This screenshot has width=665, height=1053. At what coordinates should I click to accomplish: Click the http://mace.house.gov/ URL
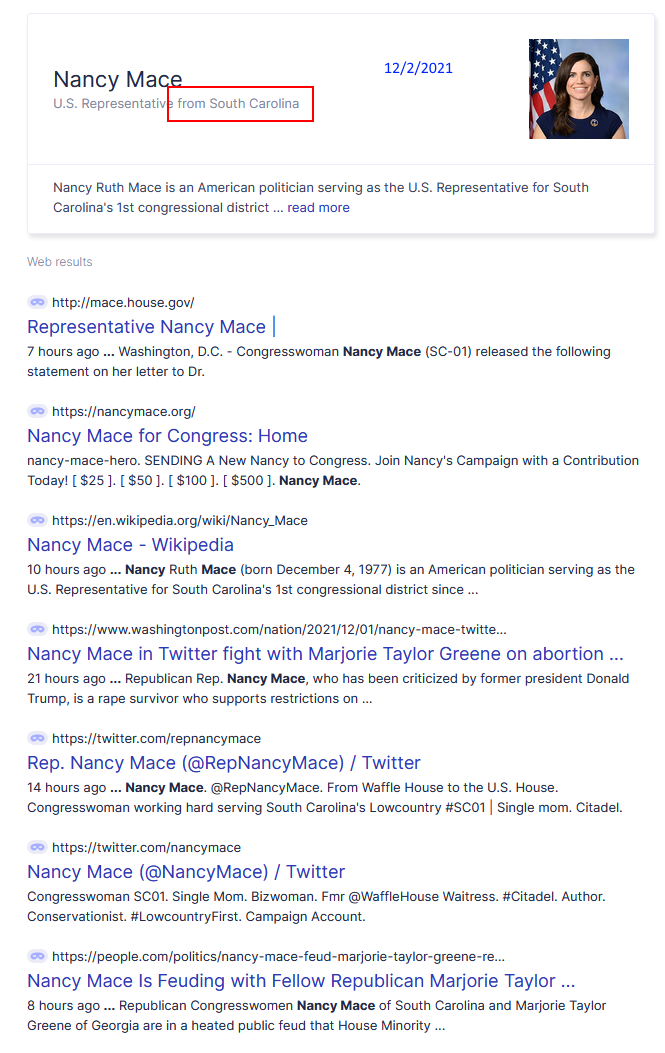123,302
